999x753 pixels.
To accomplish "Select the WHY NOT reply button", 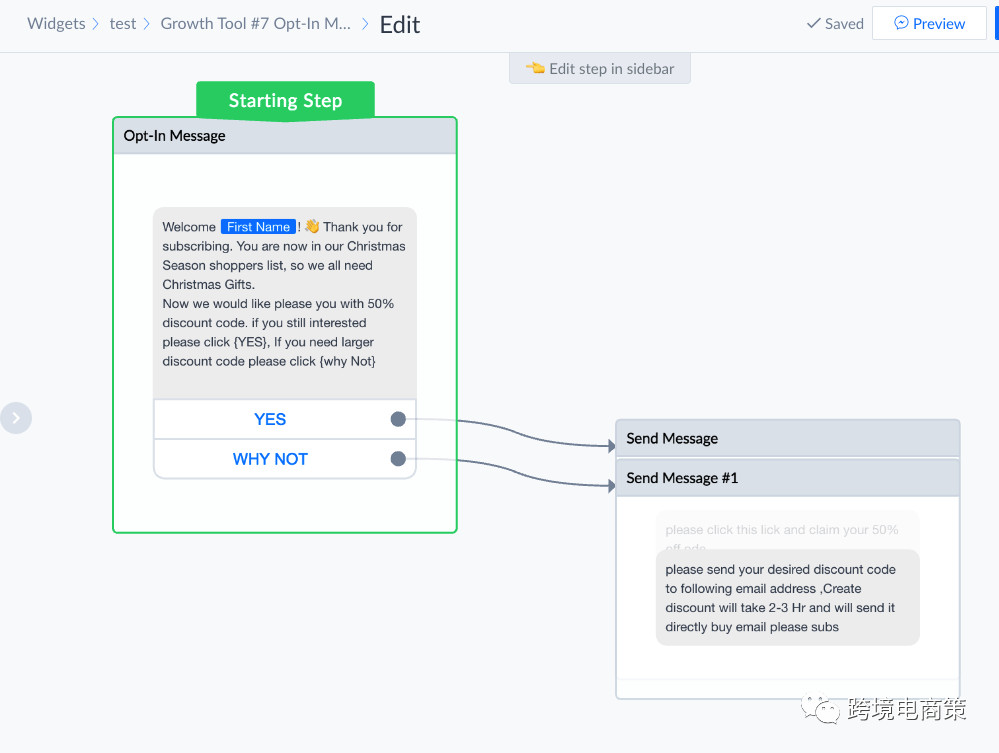I will coord(270,459).
